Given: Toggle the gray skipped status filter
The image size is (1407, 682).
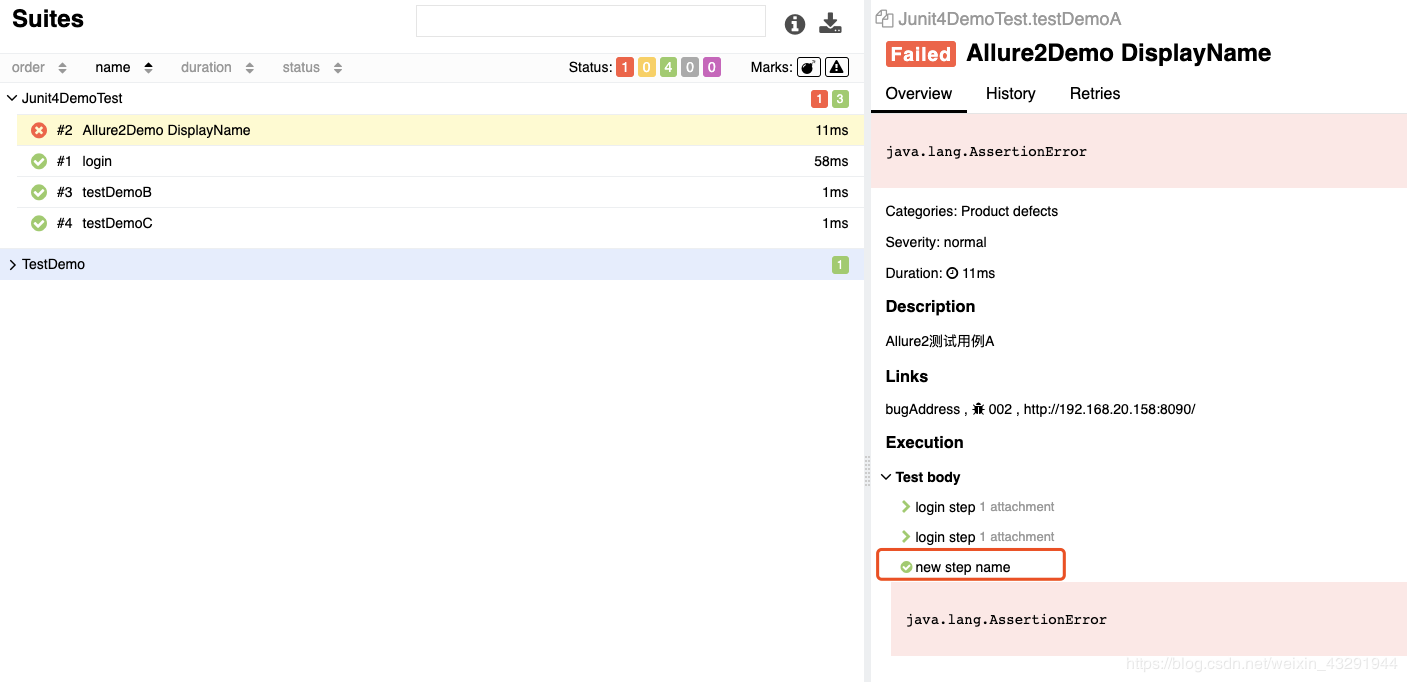Looking at the screenshot, I should pyautogui.click(x=690, y=67).
